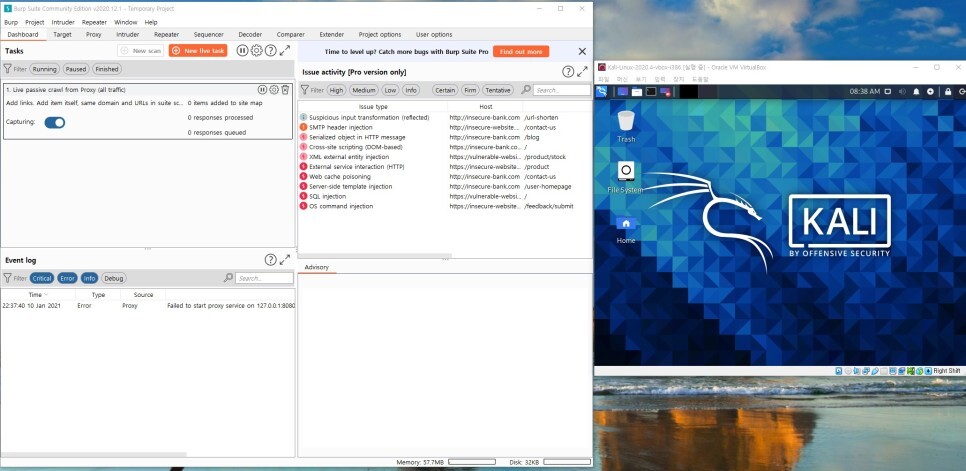Launch the file manager from the Kali panel
This screenshot has width=966, height=471.
click(x=636, y=91)
